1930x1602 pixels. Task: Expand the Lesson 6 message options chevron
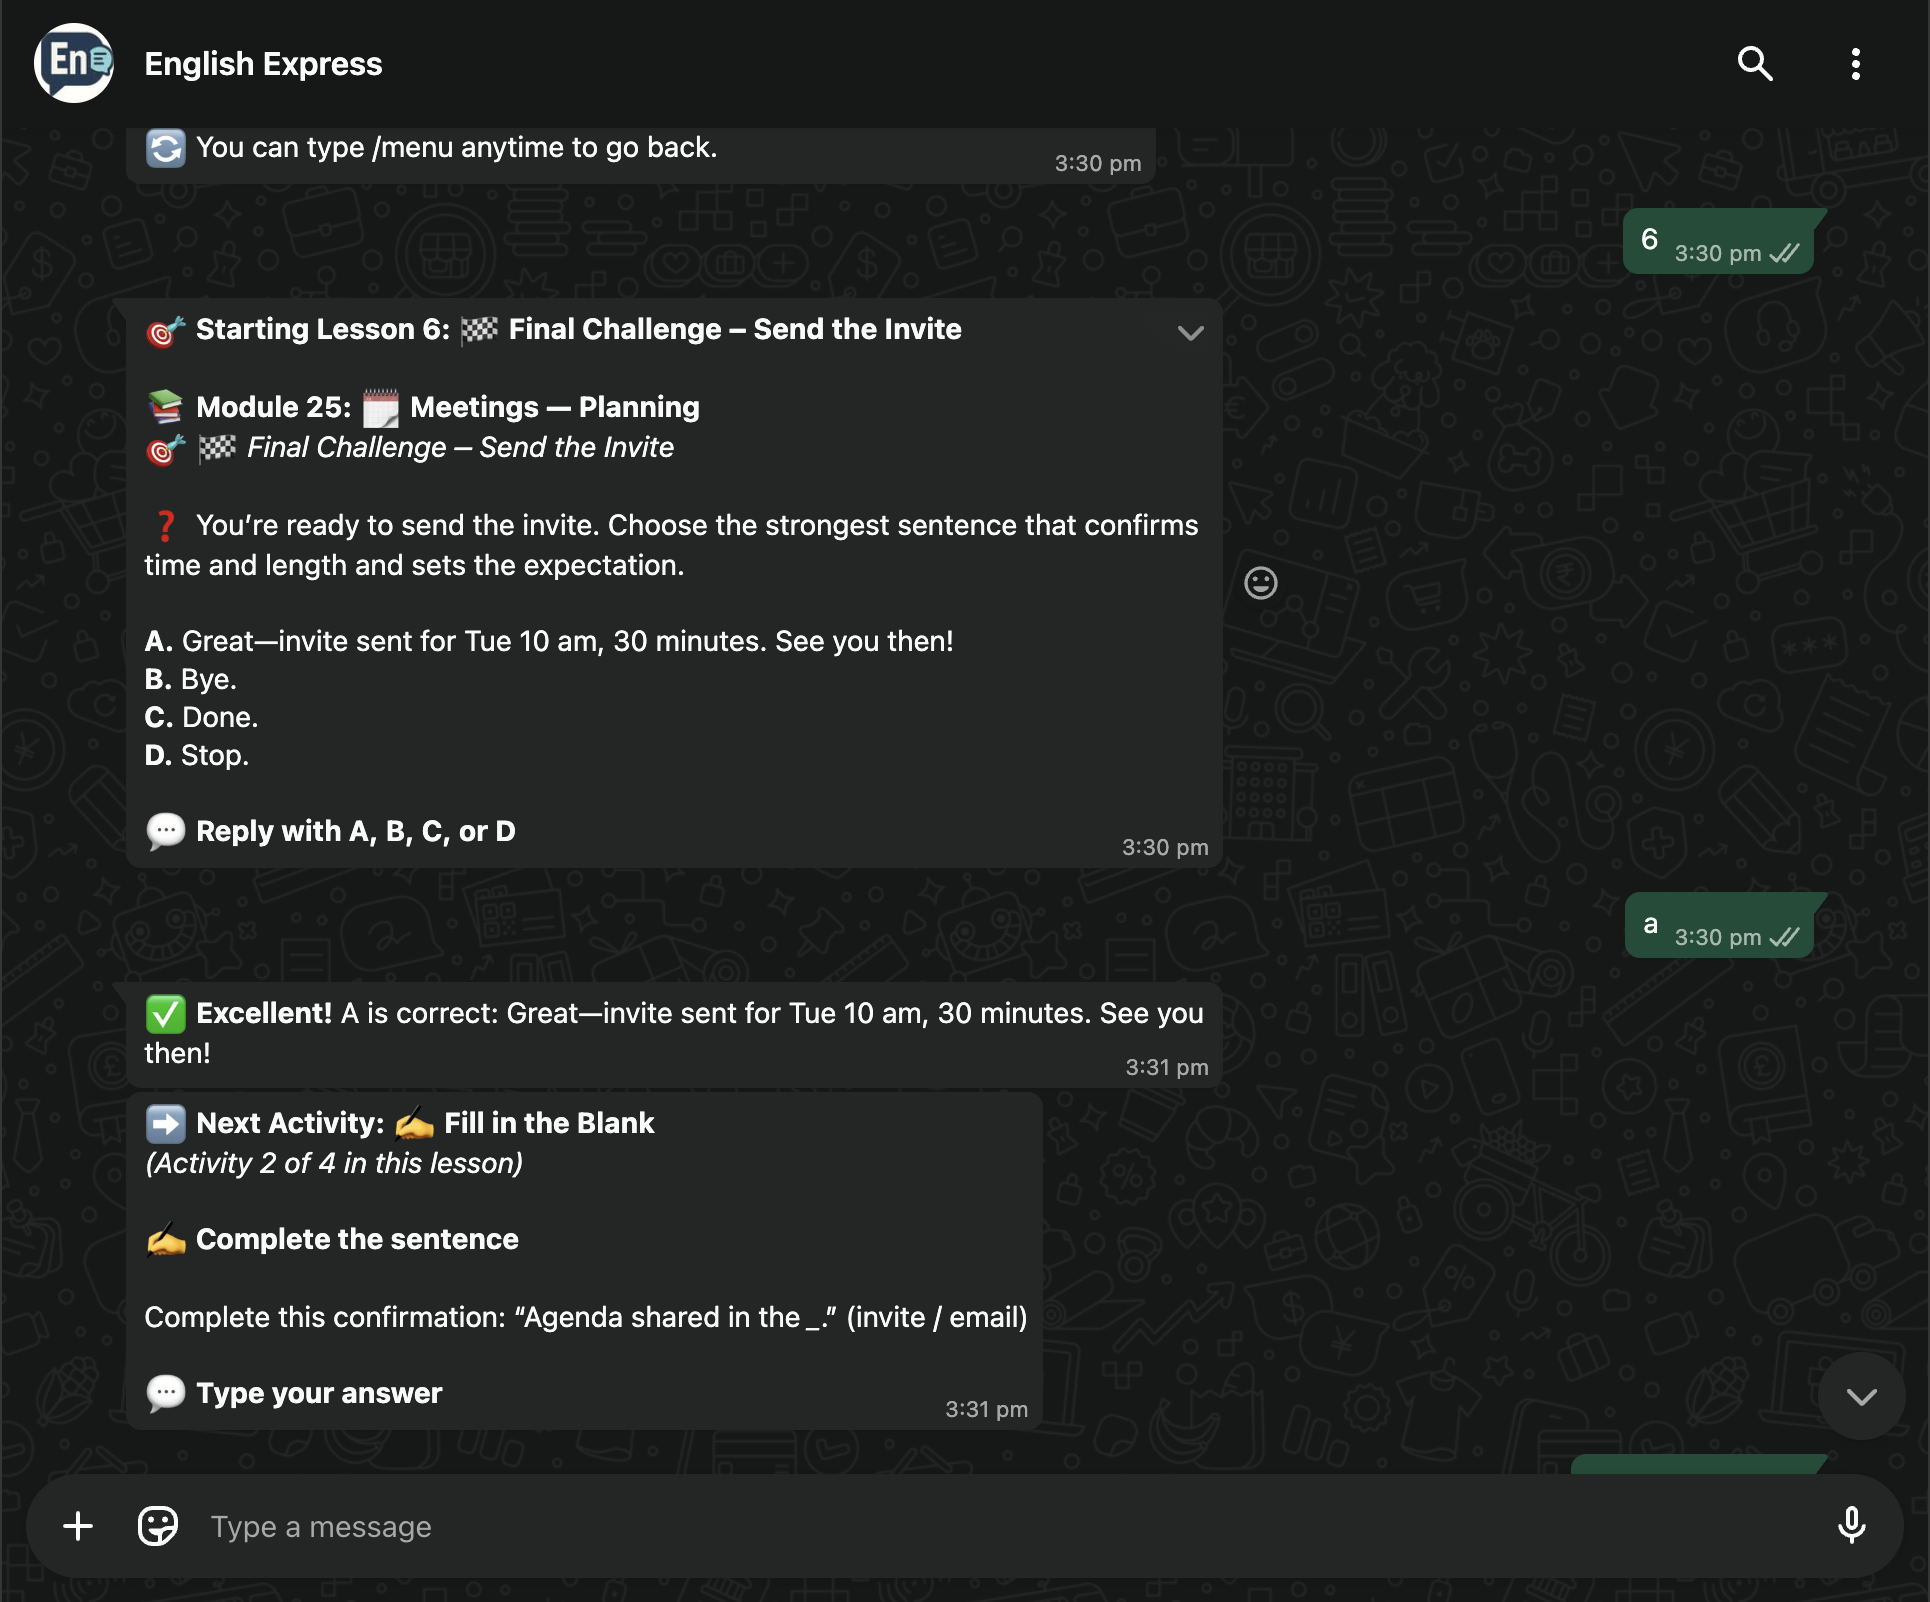[x=1190, y=333]
